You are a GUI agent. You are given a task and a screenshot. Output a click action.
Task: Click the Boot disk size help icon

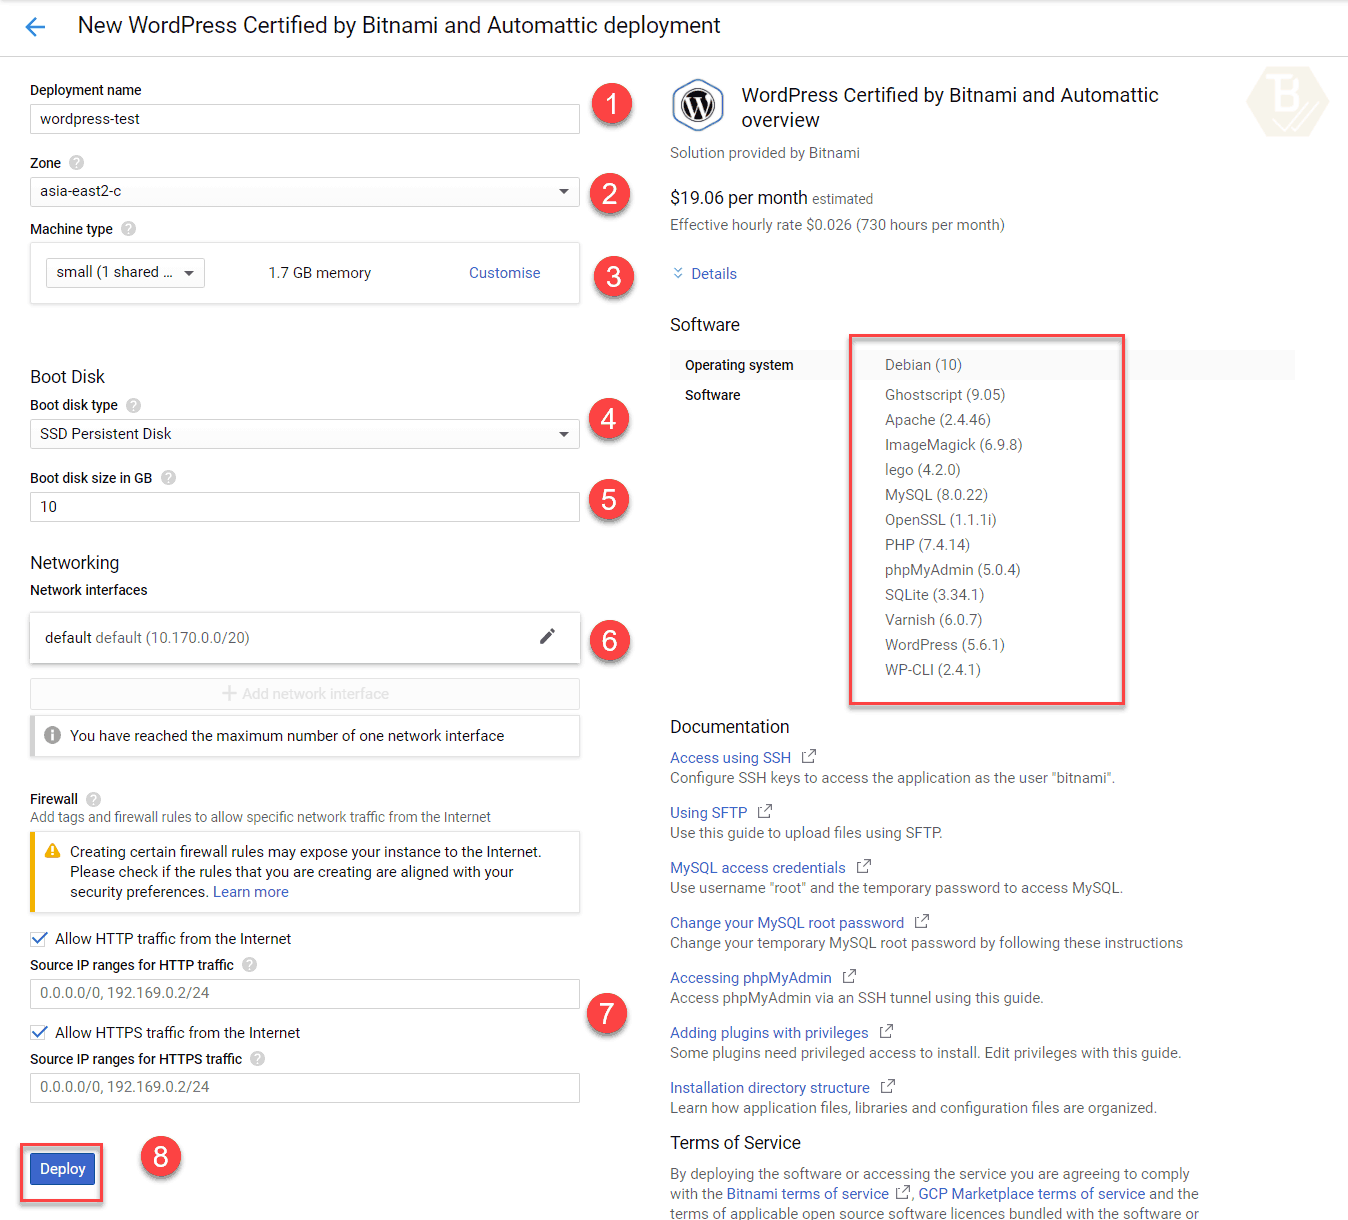point(168,477)
